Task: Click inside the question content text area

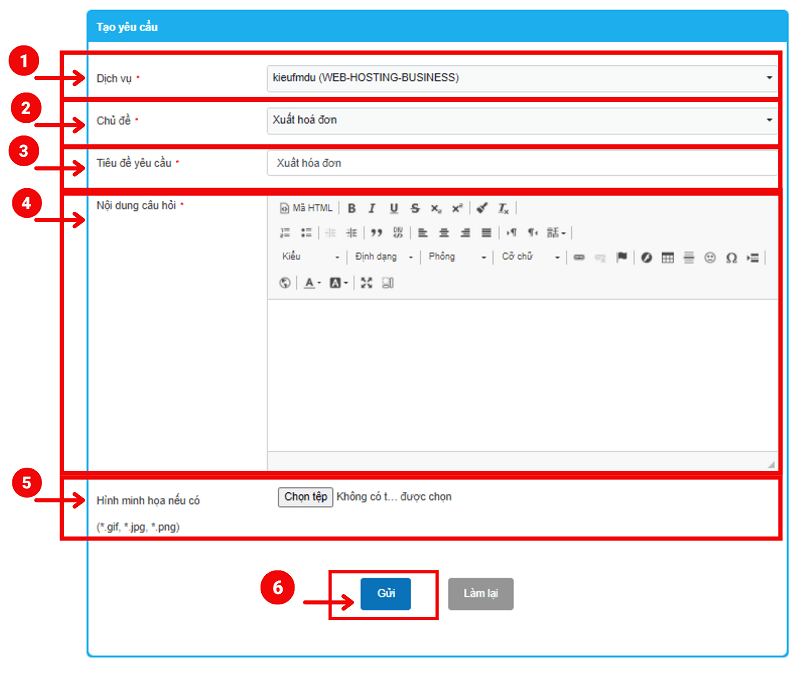Action: (522, 375)
